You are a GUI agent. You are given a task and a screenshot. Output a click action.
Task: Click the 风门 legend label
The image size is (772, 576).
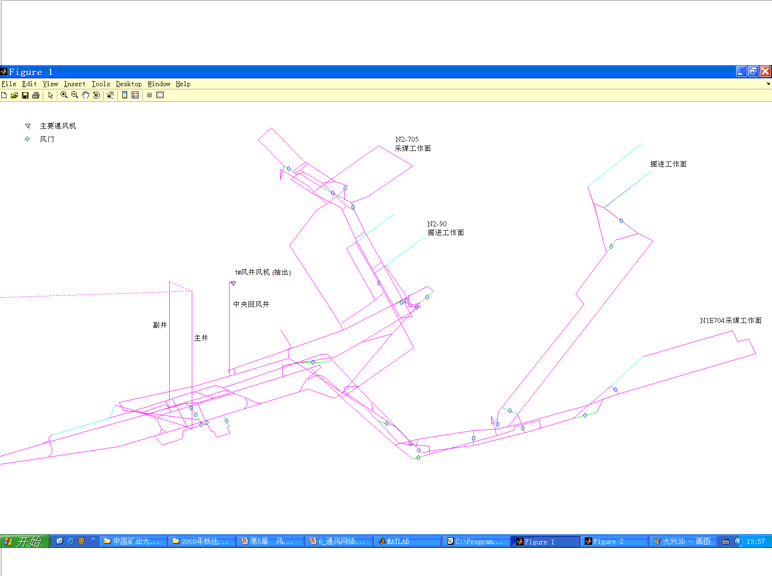[x=47, y=139]
